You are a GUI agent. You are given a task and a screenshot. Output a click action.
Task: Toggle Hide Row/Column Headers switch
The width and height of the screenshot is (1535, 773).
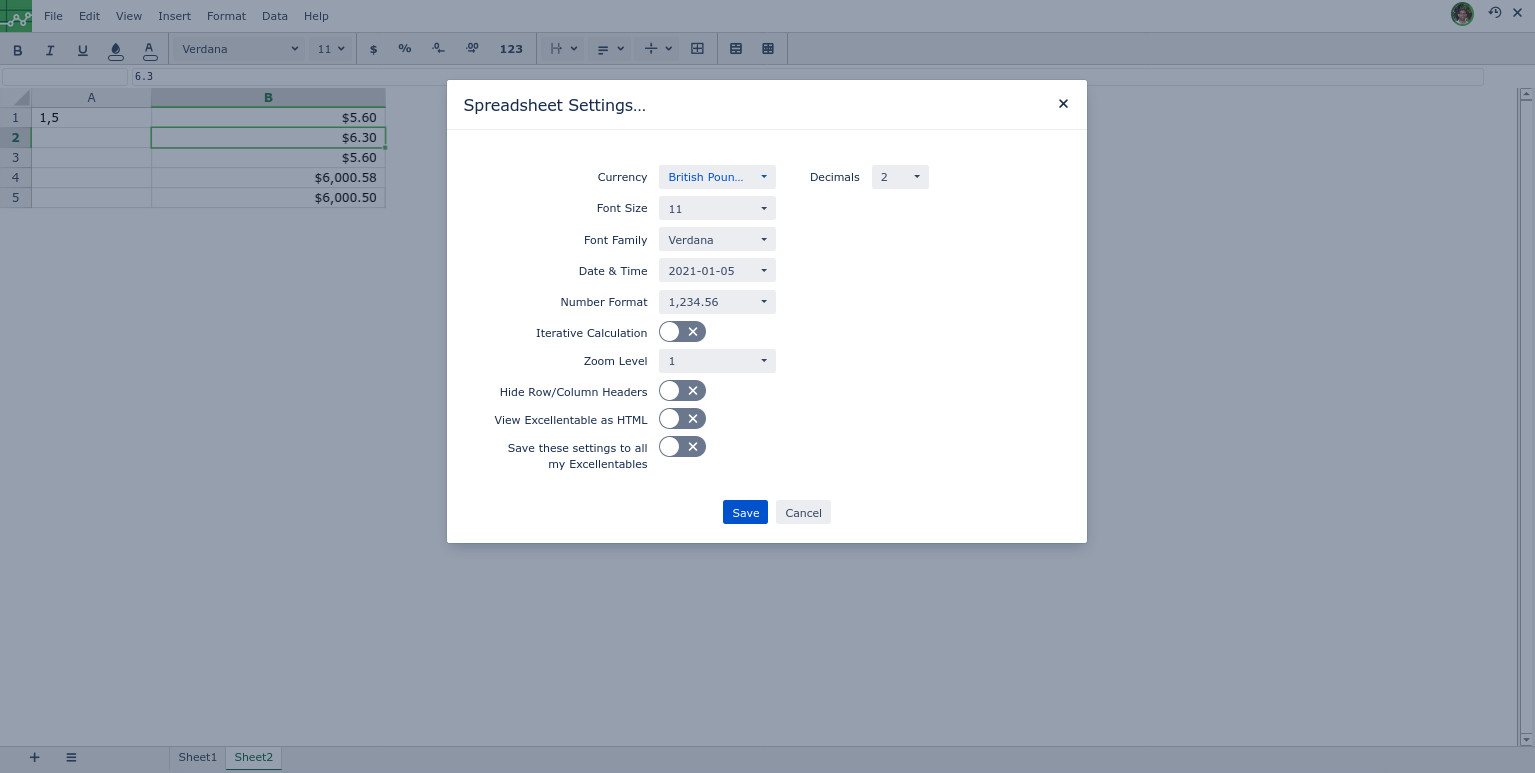(x=682, y=391)
